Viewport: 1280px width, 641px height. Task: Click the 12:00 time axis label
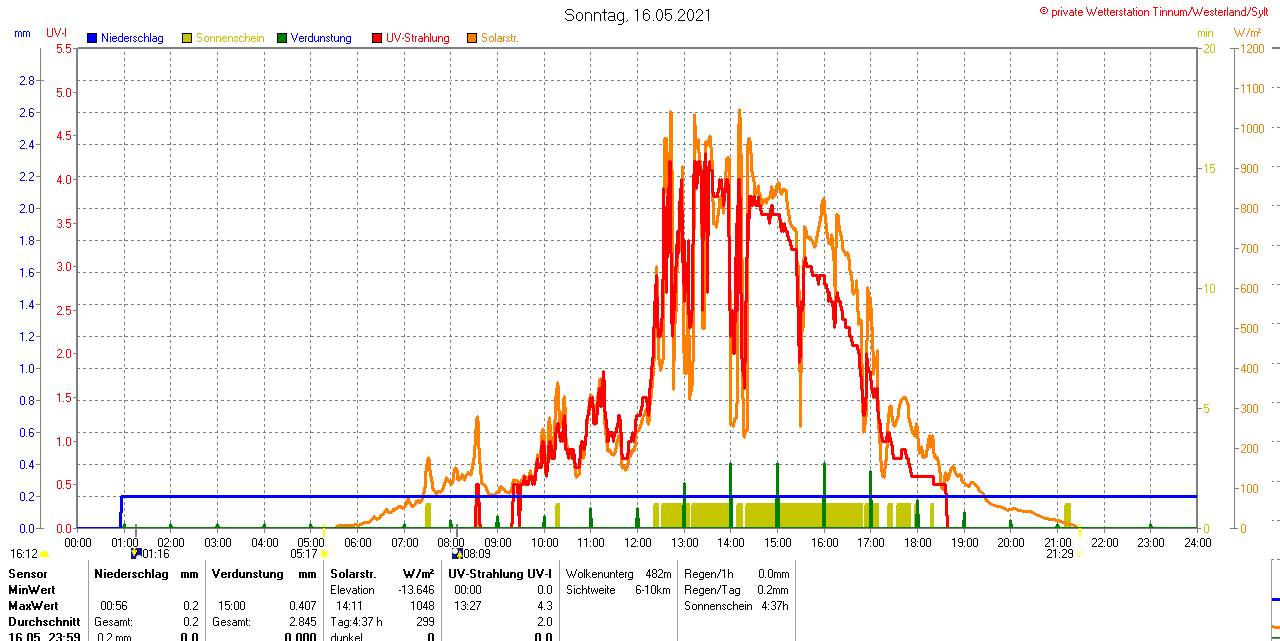[x=637, y=542]
